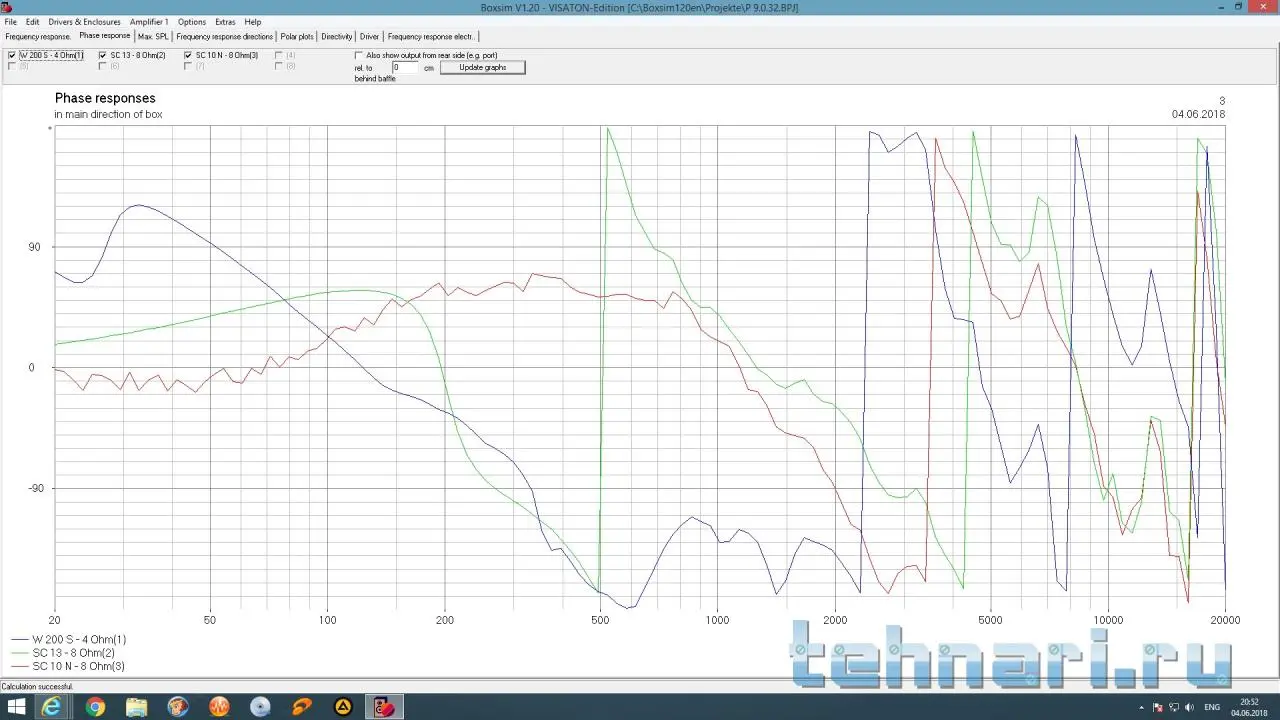Open File Explorer folder icon in taskbar

pos(137,707)
